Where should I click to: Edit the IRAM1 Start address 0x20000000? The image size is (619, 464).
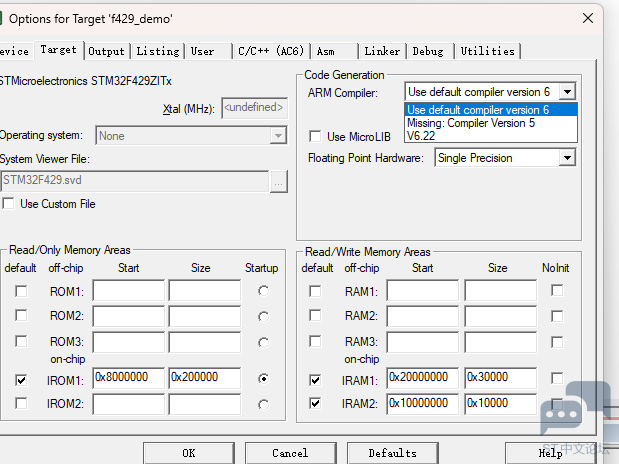coord(423,378)
